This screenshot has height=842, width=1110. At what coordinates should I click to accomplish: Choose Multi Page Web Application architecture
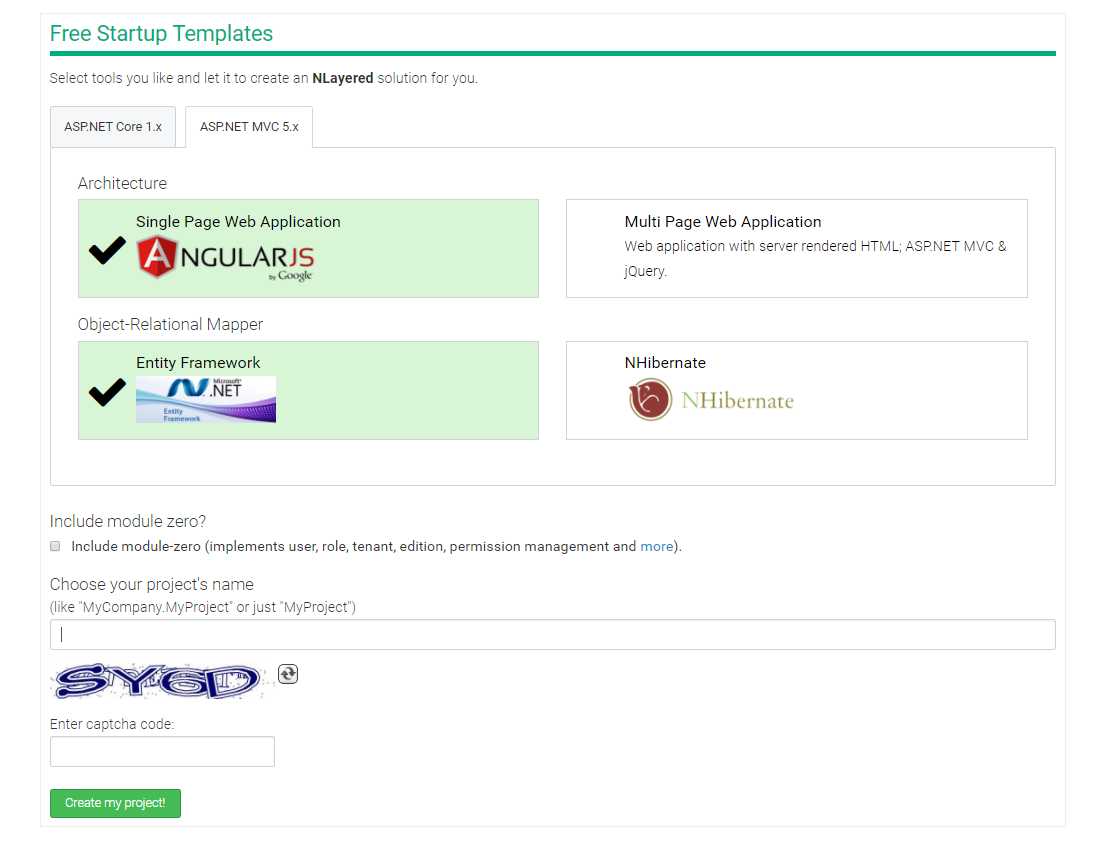[x=796, y=249]
